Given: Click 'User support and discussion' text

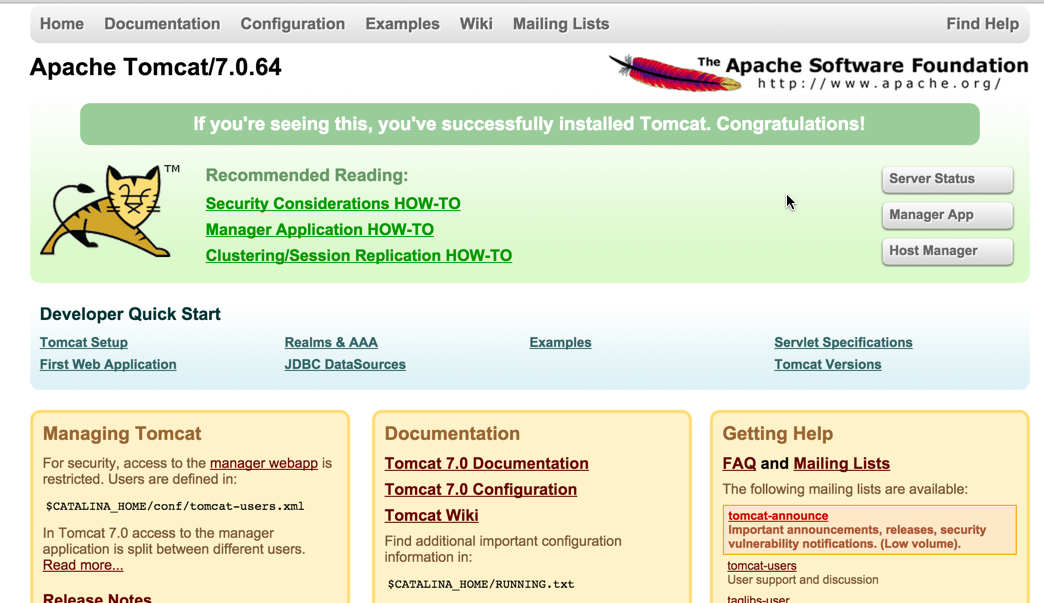Looking at the screenshot, I should click(x=802, y=580).
